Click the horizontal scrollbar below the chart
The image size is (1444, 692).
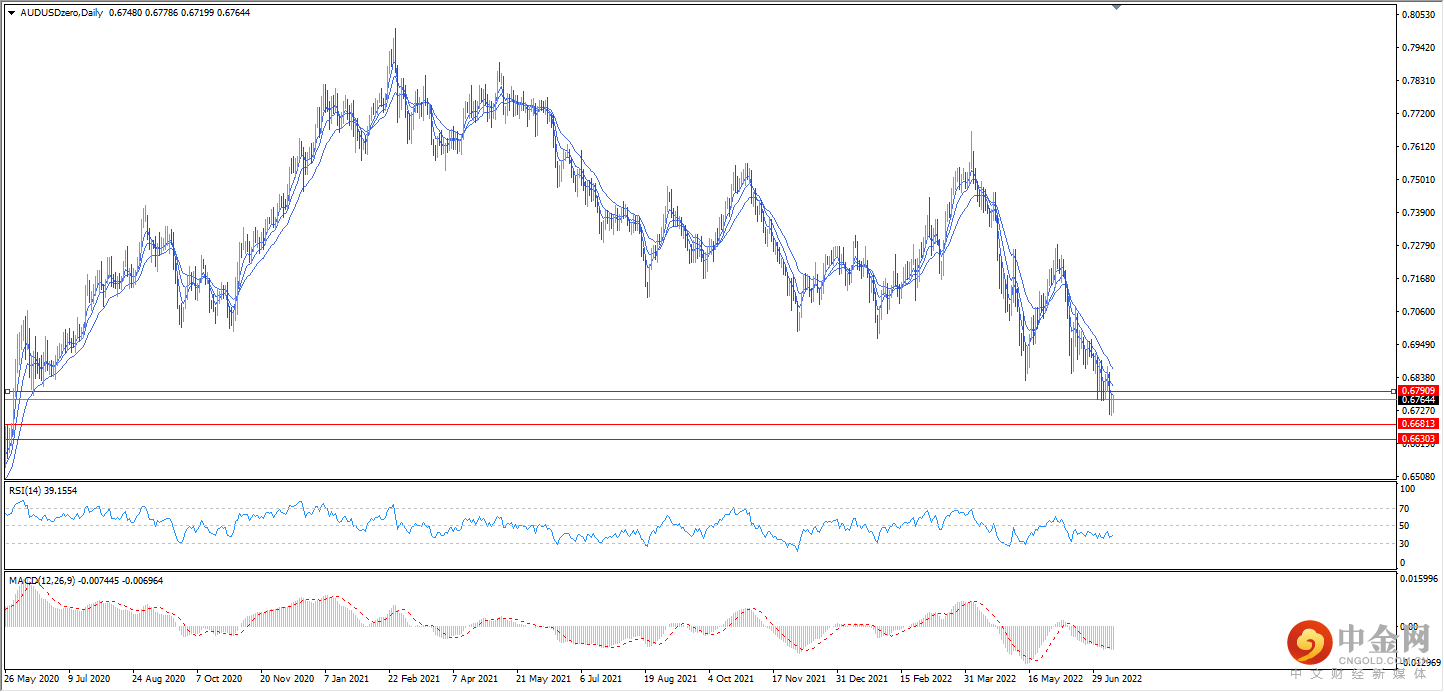tap(700, 688)
